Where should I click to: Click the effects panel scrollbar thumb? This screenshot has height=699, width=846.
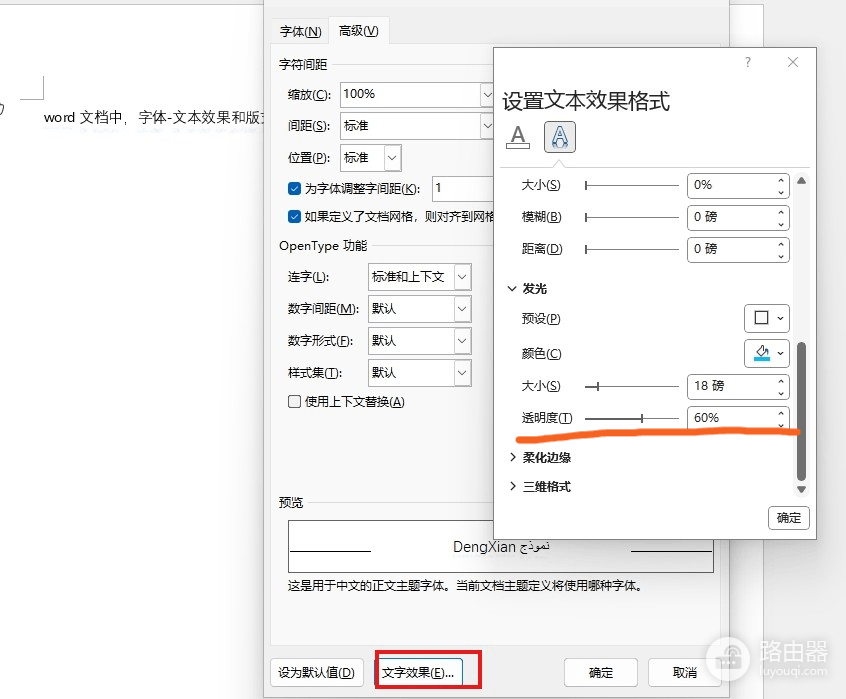click(801, 410)
